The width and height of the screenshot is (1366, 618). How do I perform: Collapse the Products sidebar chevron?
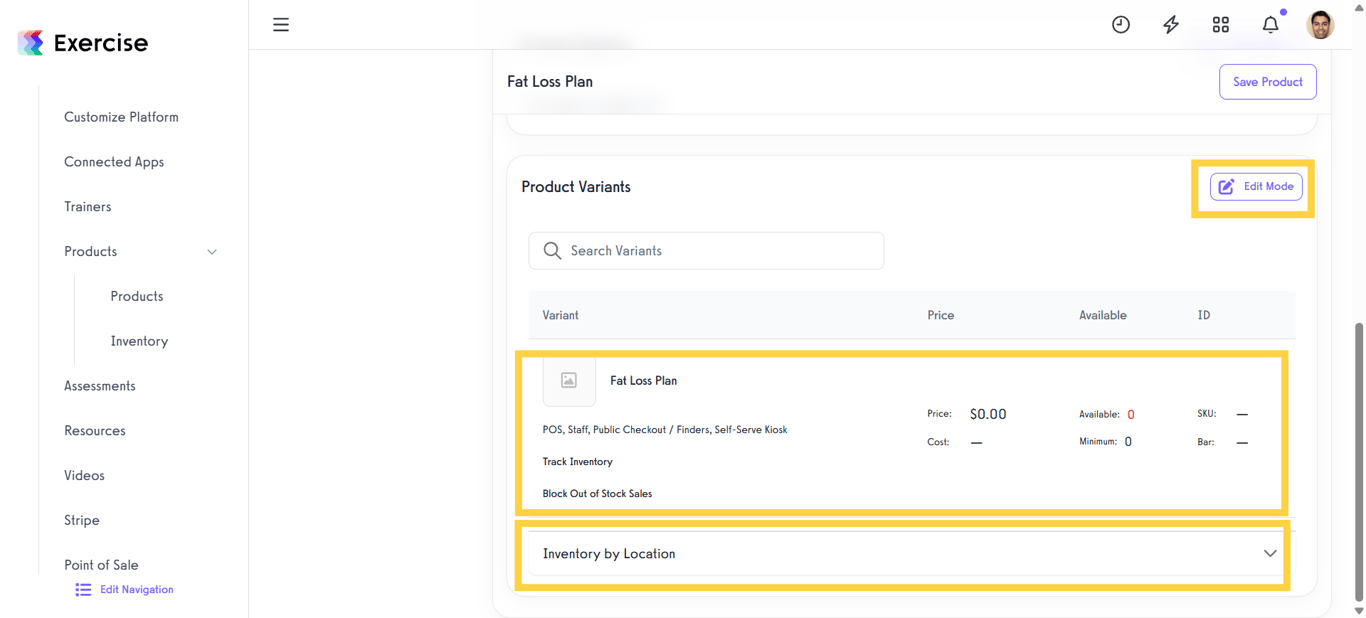click(212, 252)
